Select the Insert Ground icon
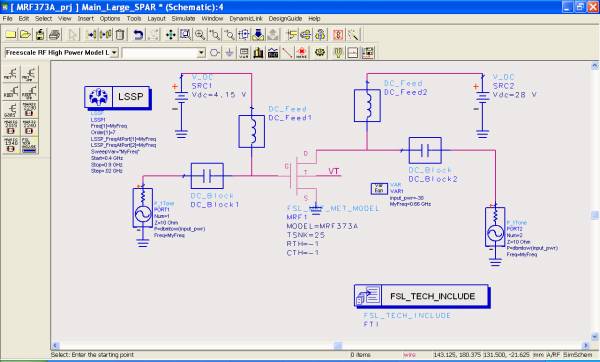Viewport: 600px width, 362px height. 229,52
